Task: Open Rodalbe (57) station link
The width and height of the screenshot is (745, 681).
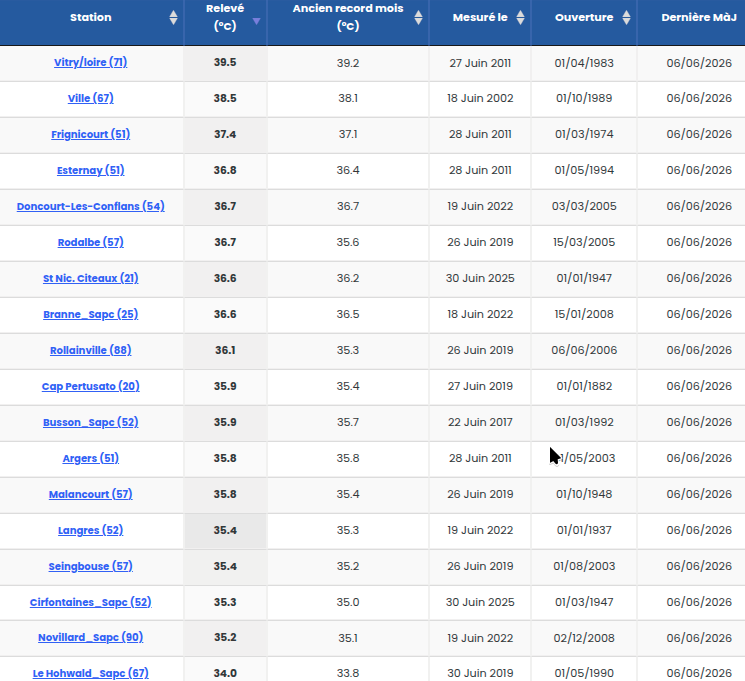Action: tap(91, 242)
